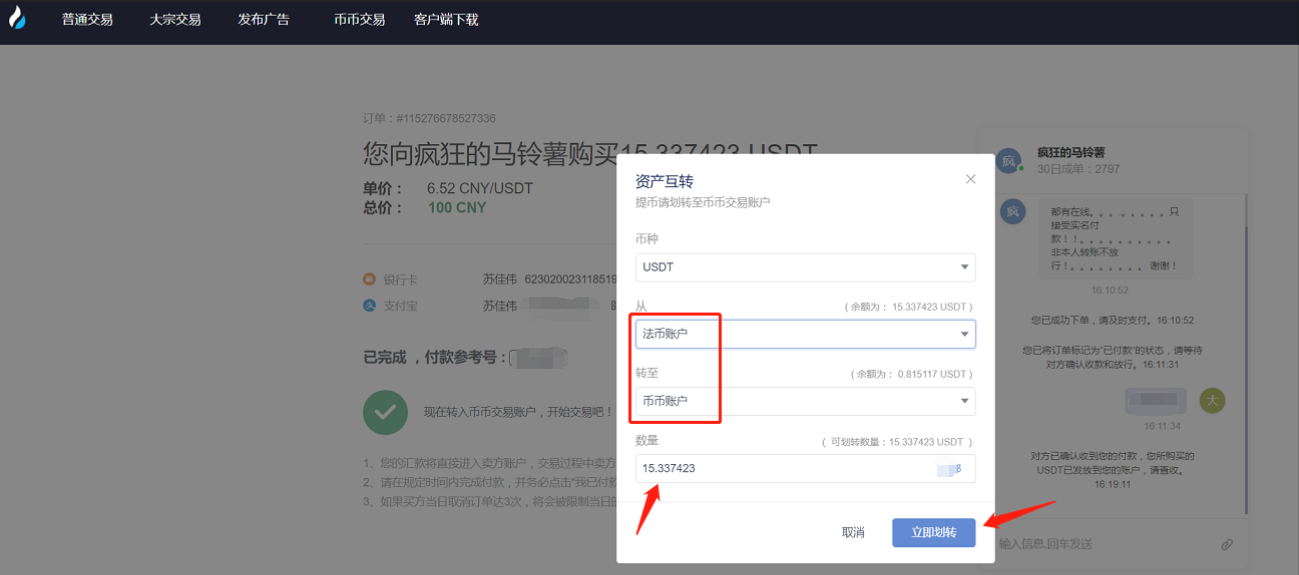Click the 银行卡 bank card icon
Image resolution: width=1299 pixels, height=575 pixels.
[x=369, y=279]
